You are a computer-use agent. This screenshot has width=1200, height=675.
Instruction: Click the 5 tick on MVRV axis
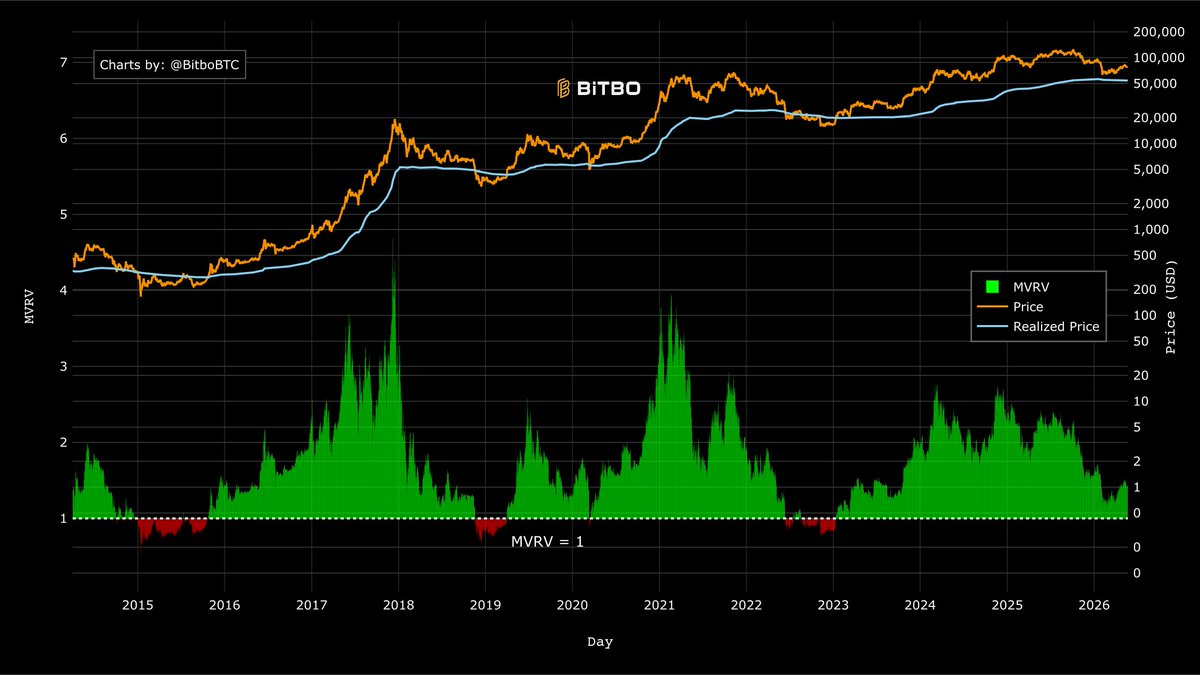click(63, 214)
